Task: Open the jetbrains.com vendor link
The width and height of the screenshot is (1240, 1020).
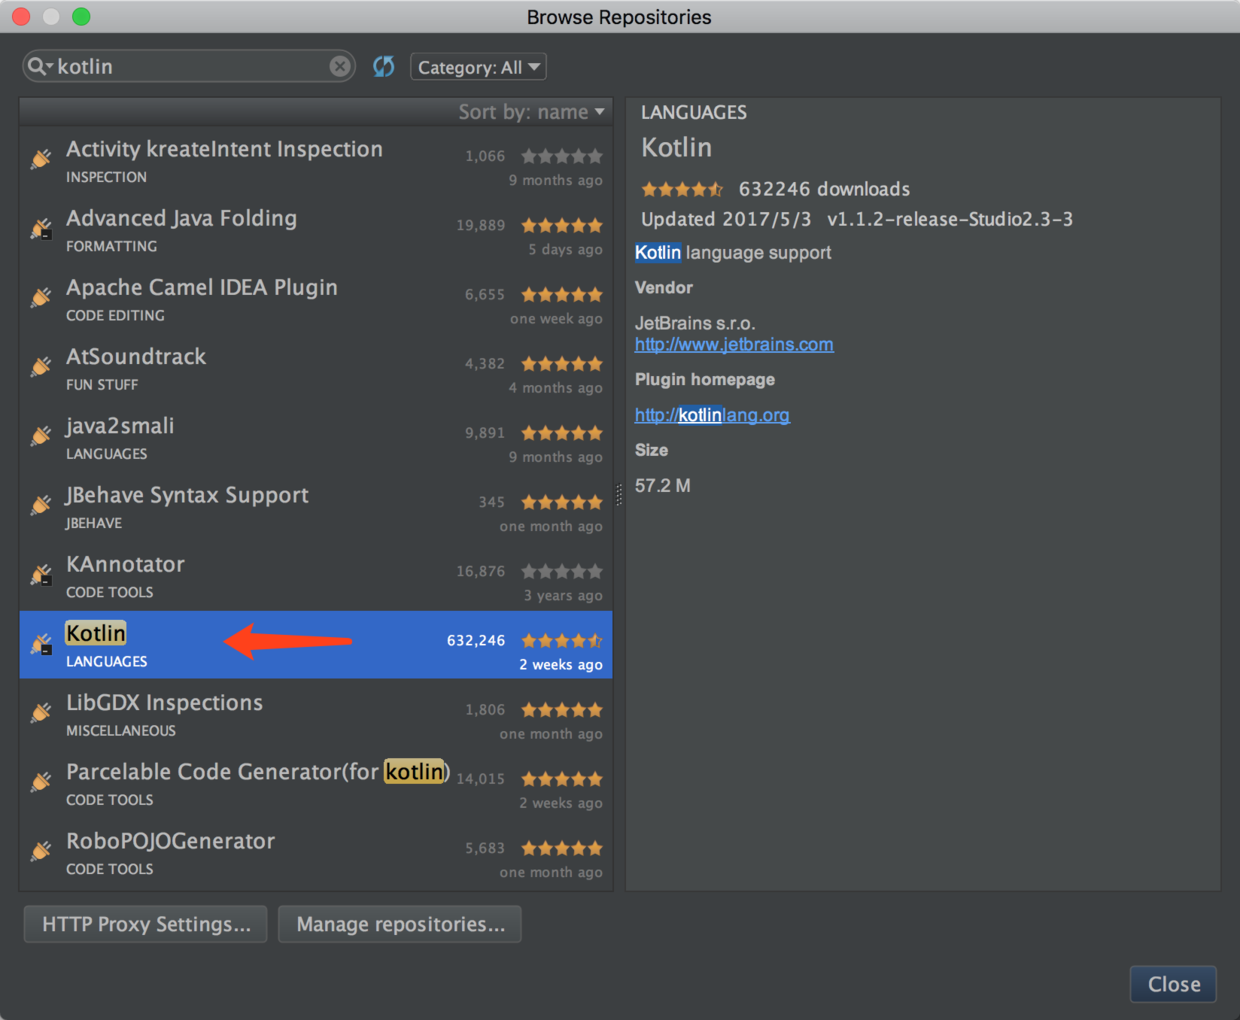Action: (x=734, y=344)
